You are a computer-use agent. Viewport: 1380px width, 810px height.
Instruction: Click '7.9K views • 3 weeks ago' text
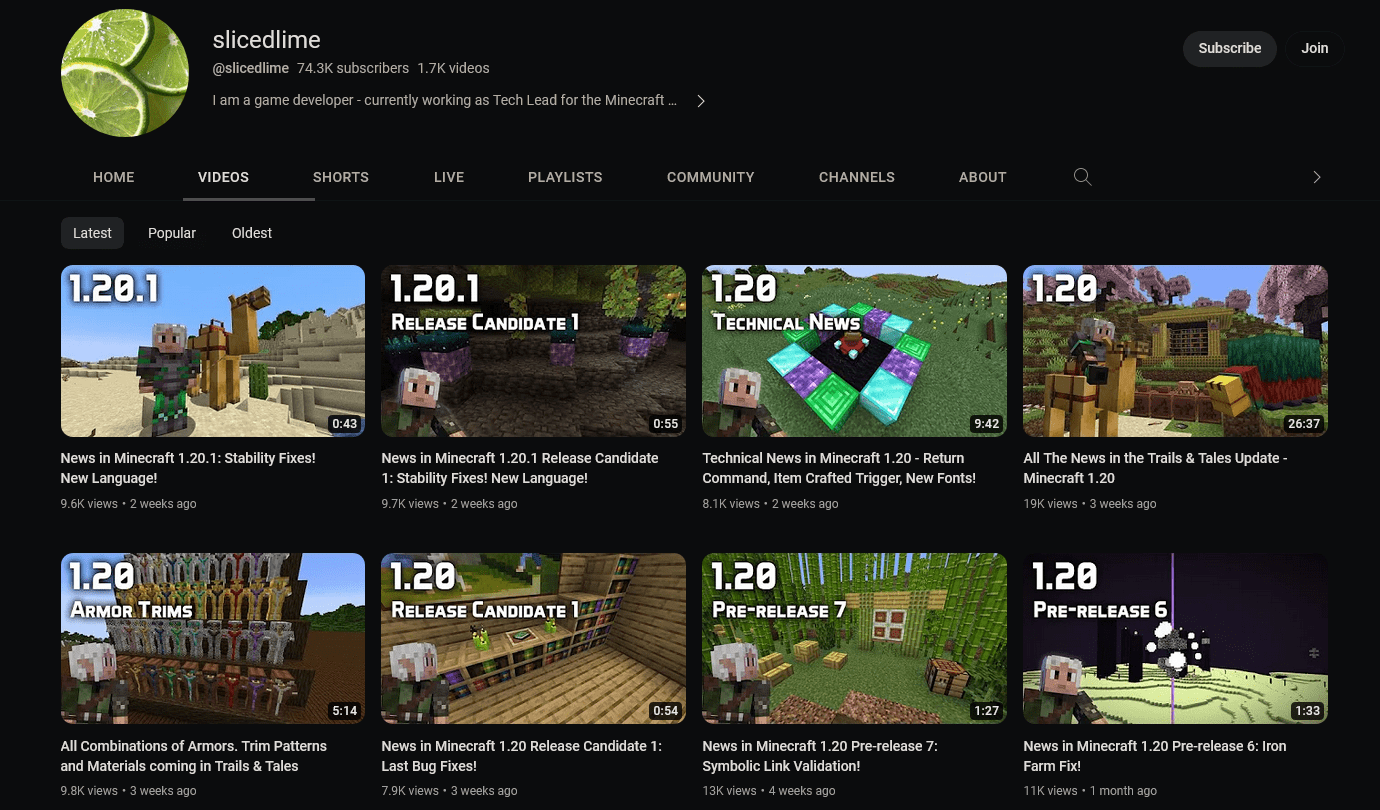click(450, 791)
